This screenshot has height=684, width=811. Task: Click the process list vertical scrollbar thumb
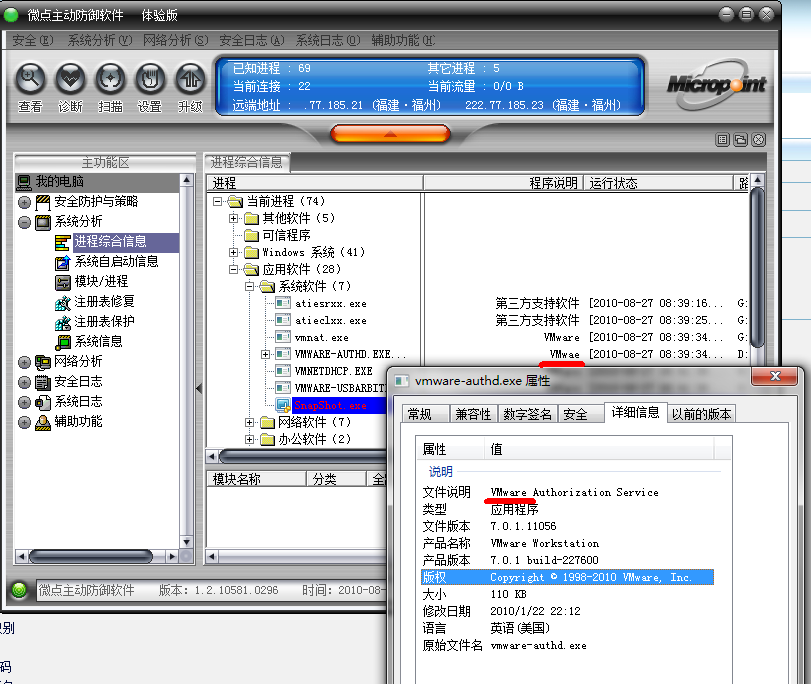pyautogui.click(x=757, y=267)
